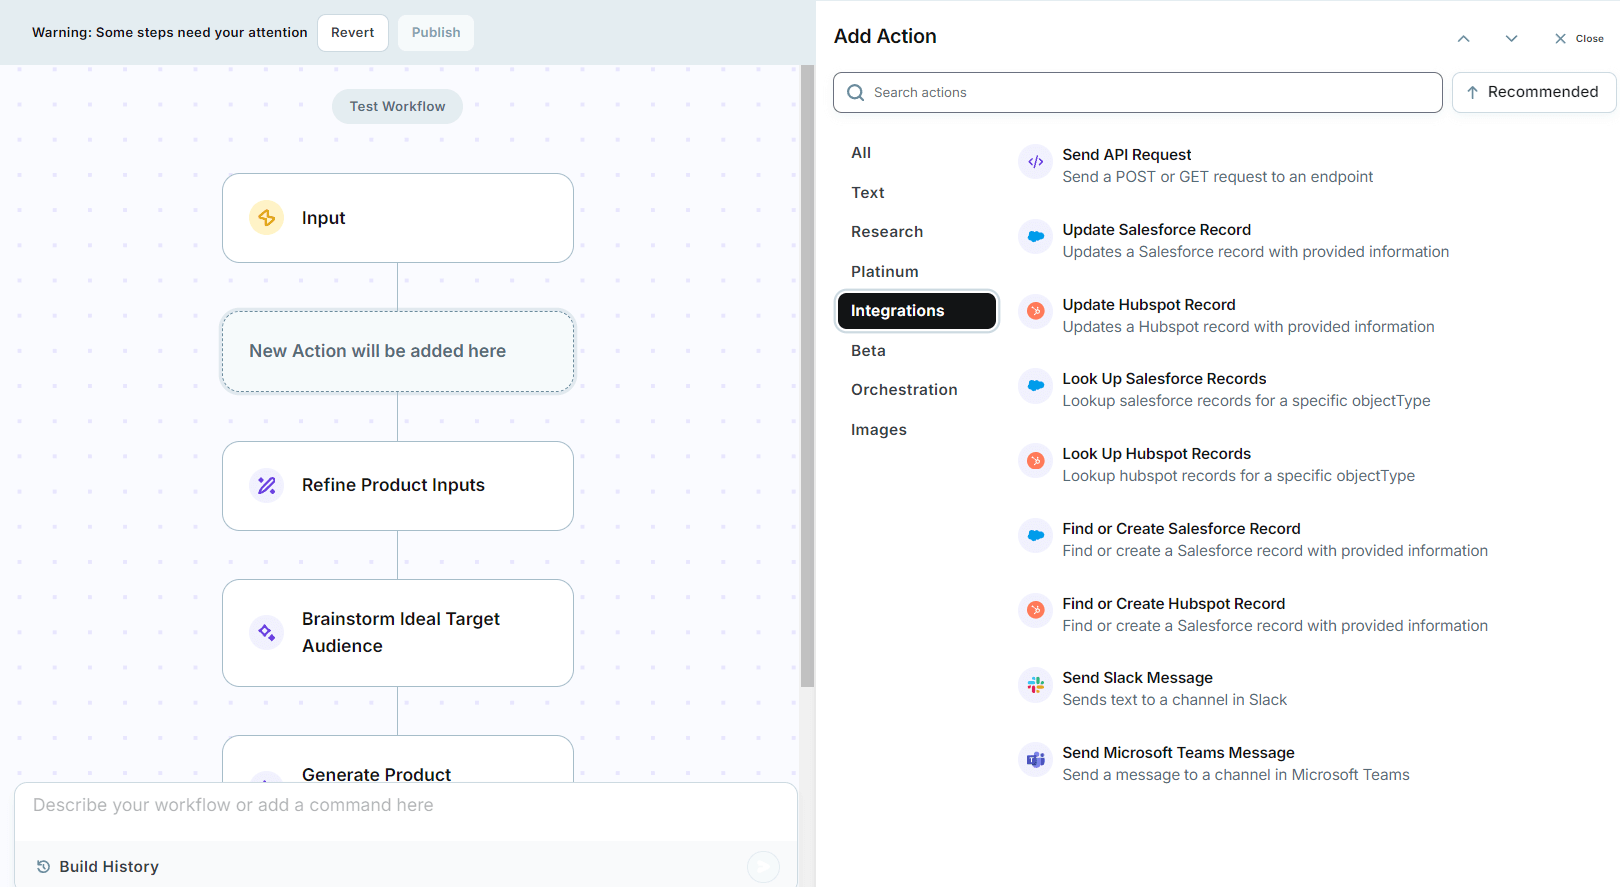The image size is (1620, 887).
Task: Close the Add Action panel
Action: tap(1578, 39)
